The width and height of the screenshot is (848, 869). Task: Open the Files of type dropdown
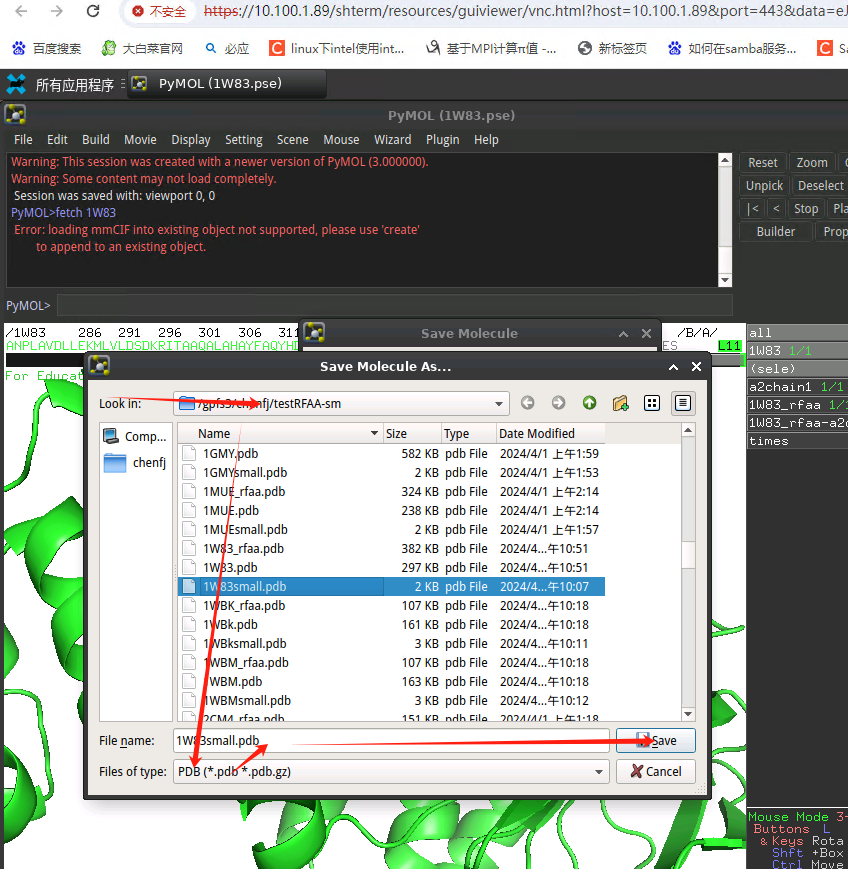coord(599,771)
